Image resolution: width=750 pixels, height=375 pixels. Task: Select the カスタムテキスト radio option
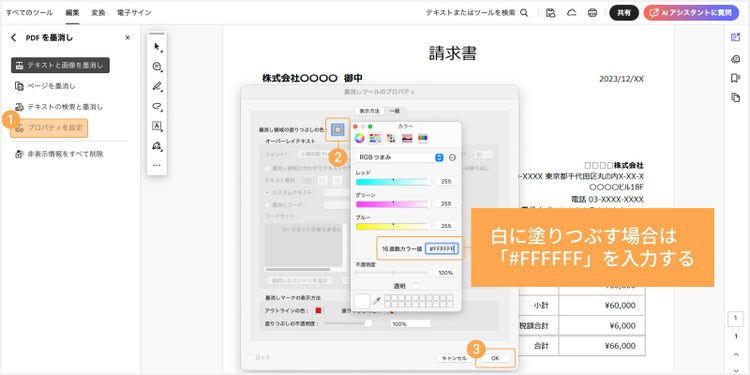pos(267,192)
